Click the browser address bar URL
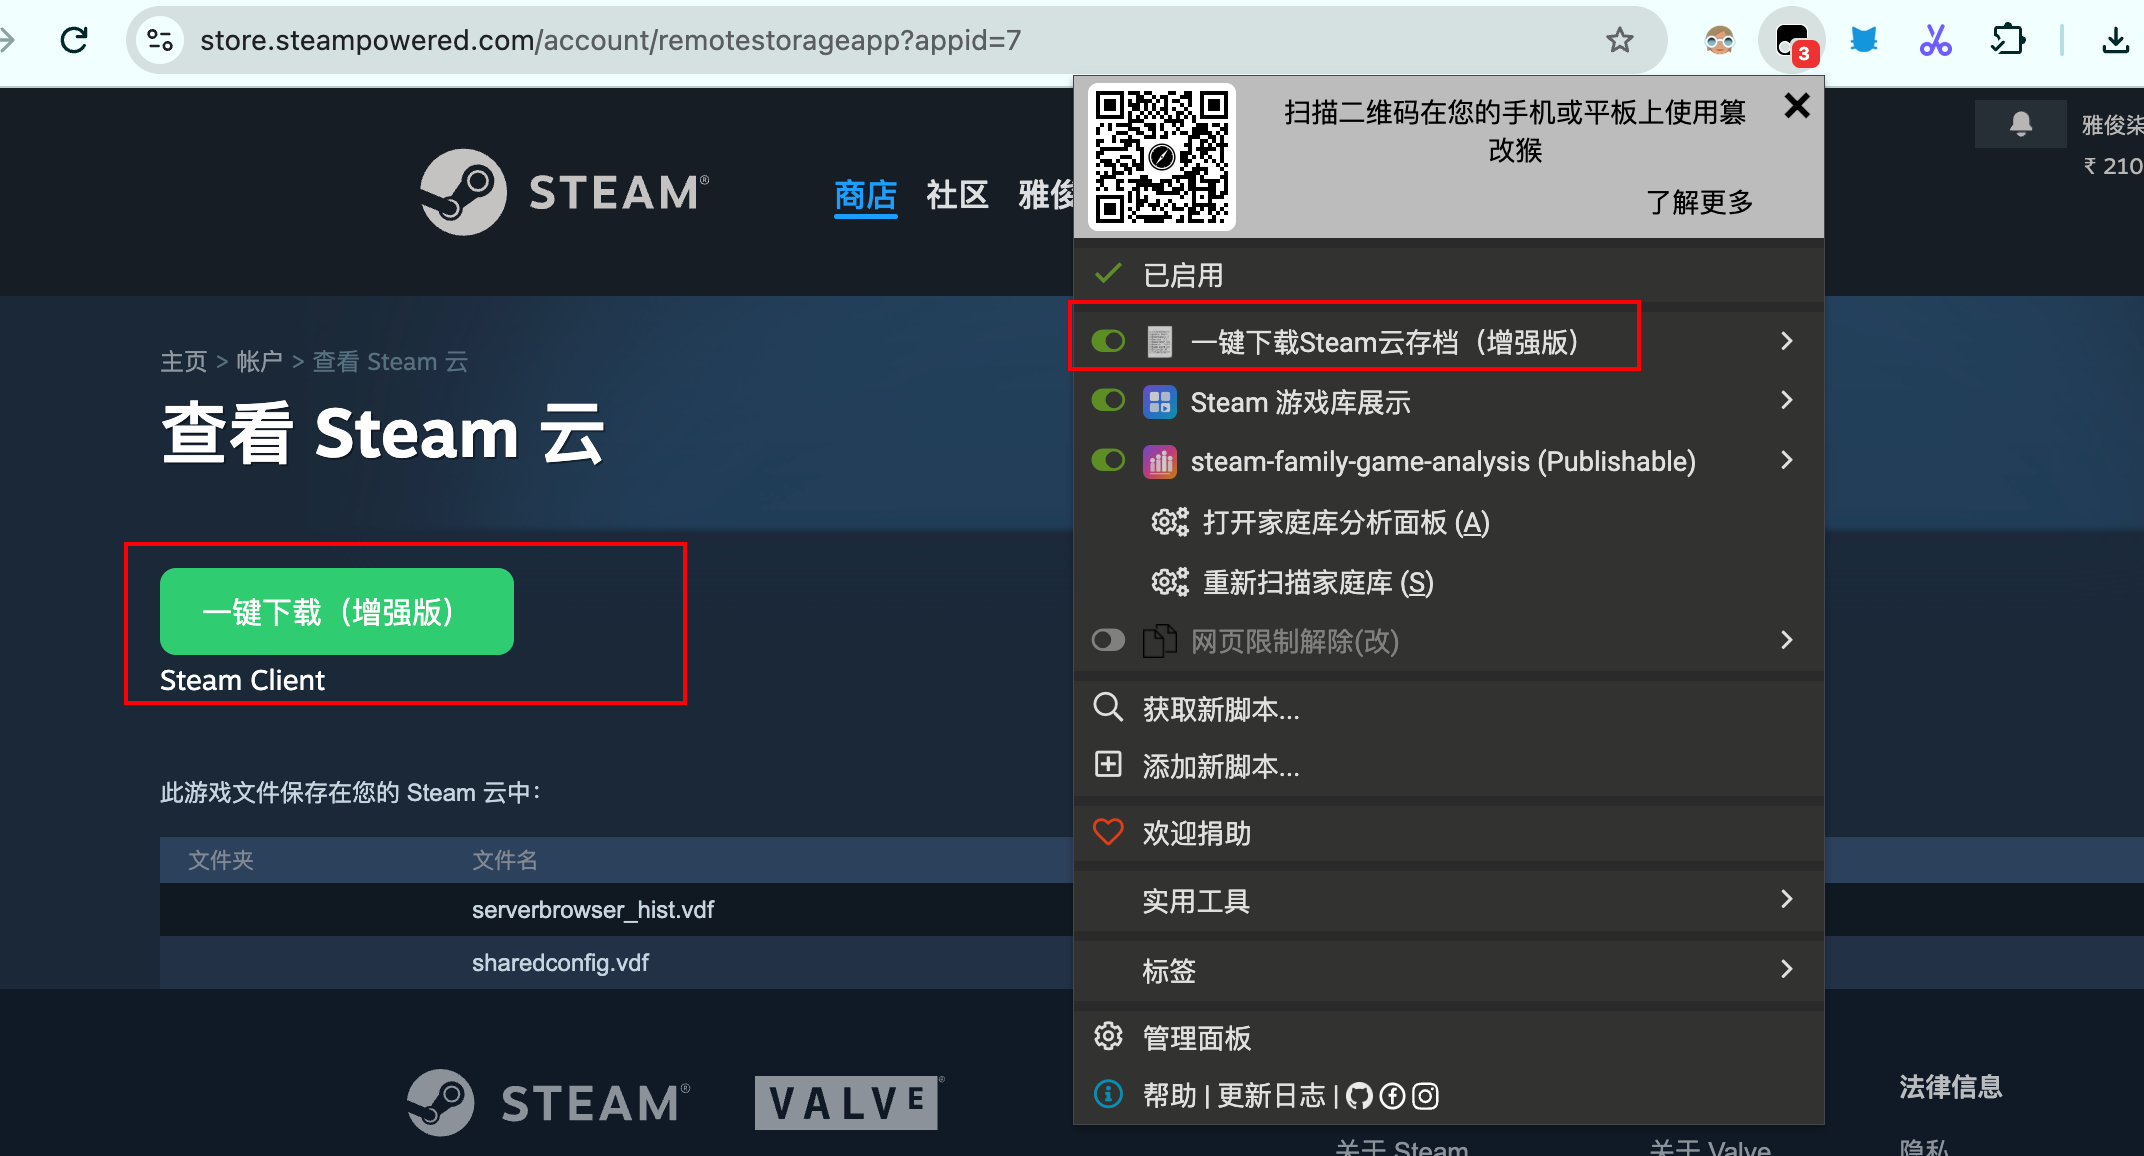Viewport: 2144px width, 1156px height. [610, 40]
